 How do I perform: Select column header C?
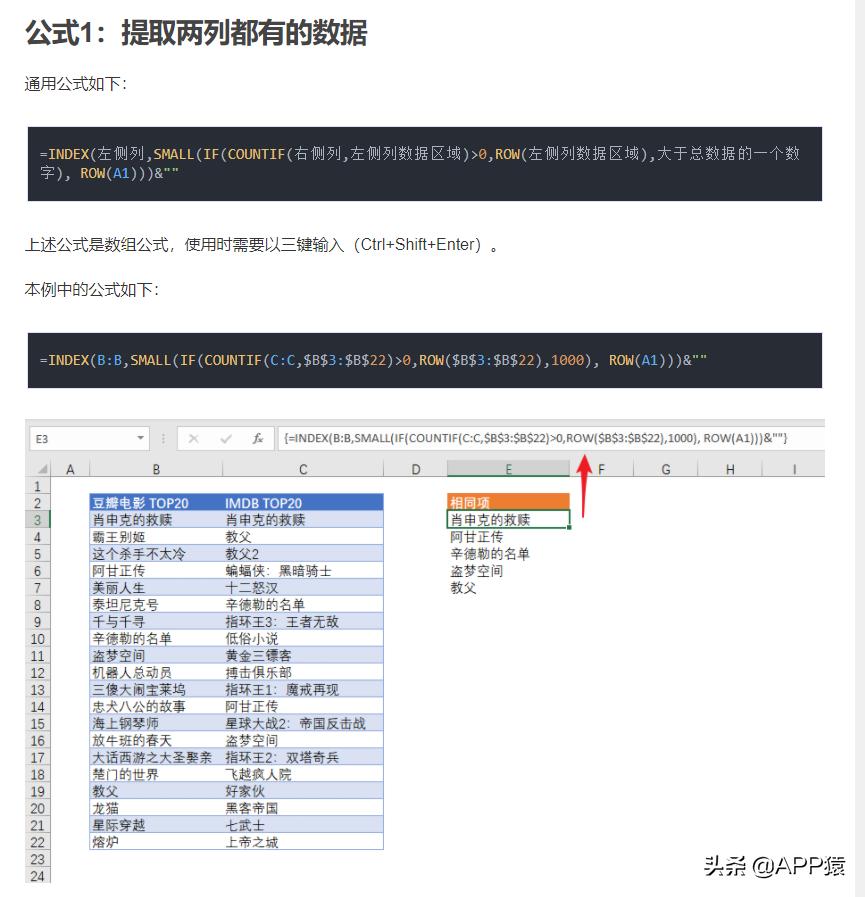302,468
